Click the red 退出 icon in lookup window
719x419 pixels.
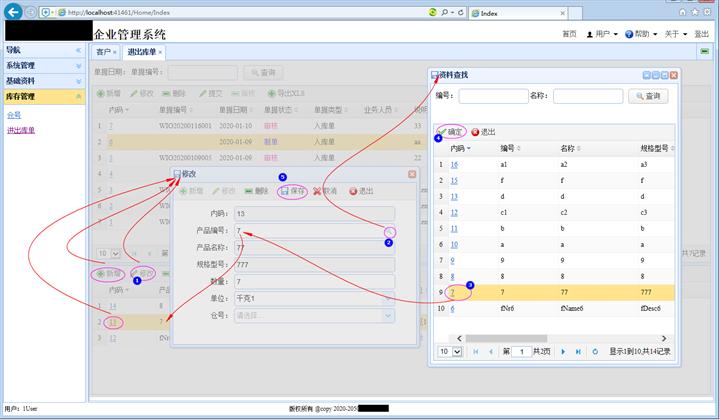(x=475, y=132)
